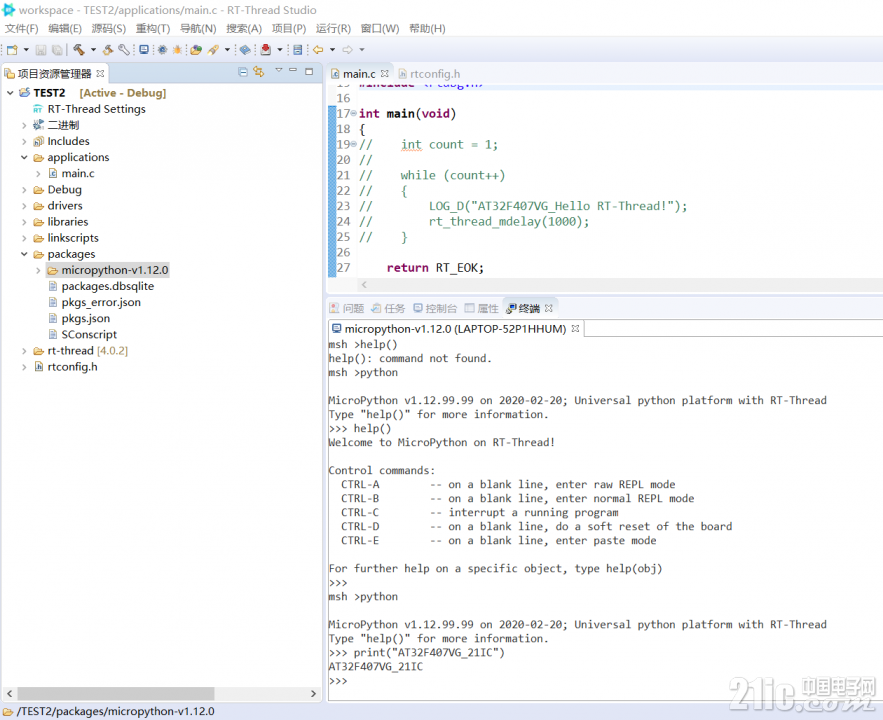
Task: Open the 编辑(E) menu
Action: 65,29
